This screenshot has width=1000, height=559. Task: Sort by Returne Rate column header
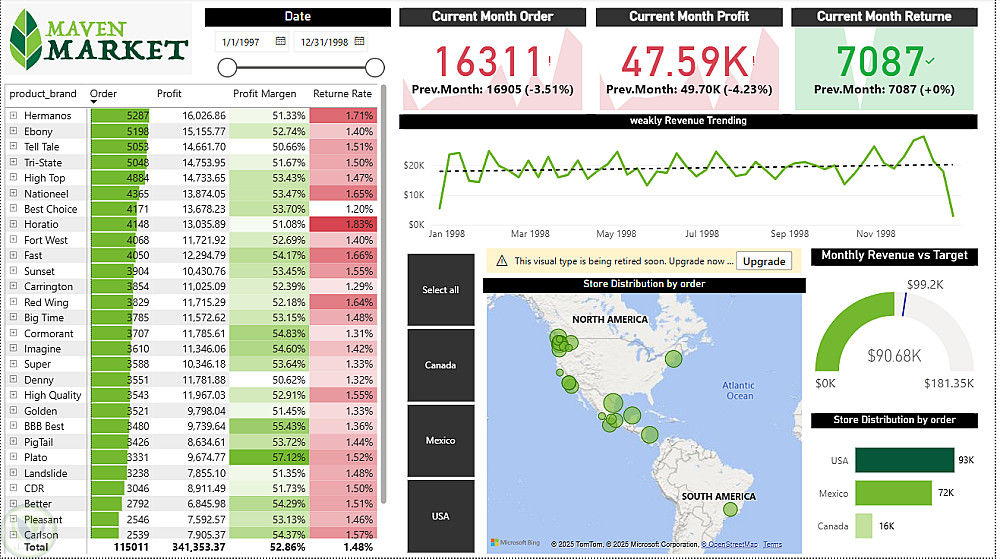342,94
